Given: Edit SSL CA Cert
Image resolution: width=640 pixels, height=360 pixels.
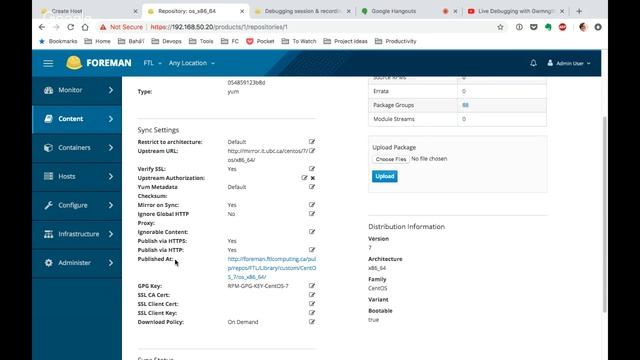Looking at the screenshot, I should (x=312, y=295).
